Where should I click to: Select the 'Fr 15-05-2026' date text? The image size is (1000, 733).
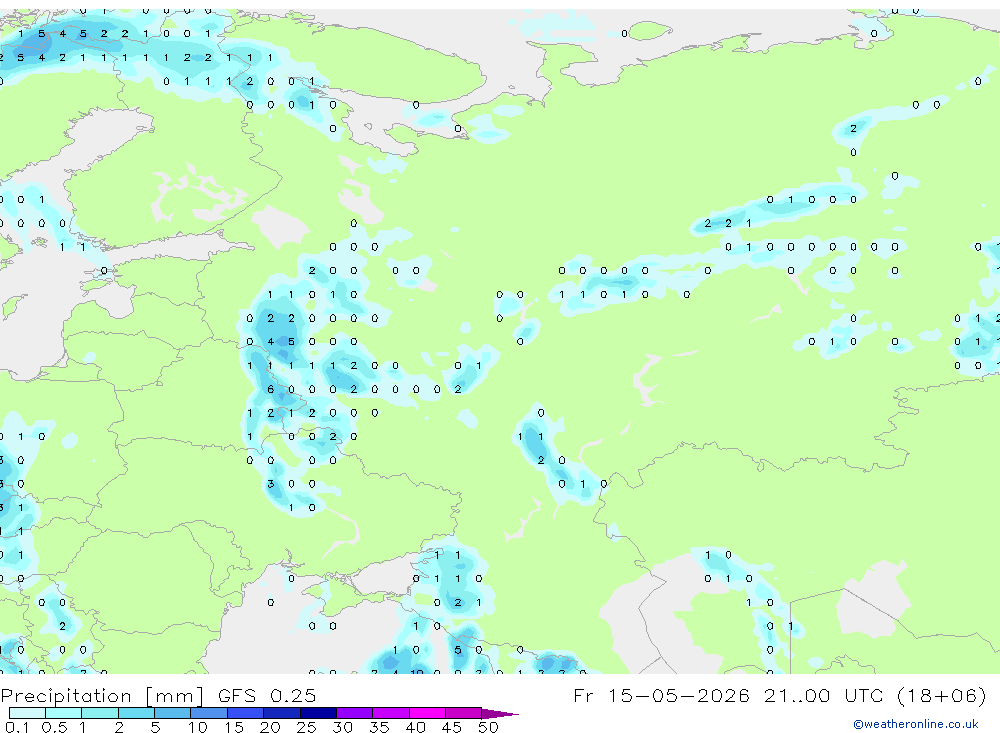[x=661, y=695]
